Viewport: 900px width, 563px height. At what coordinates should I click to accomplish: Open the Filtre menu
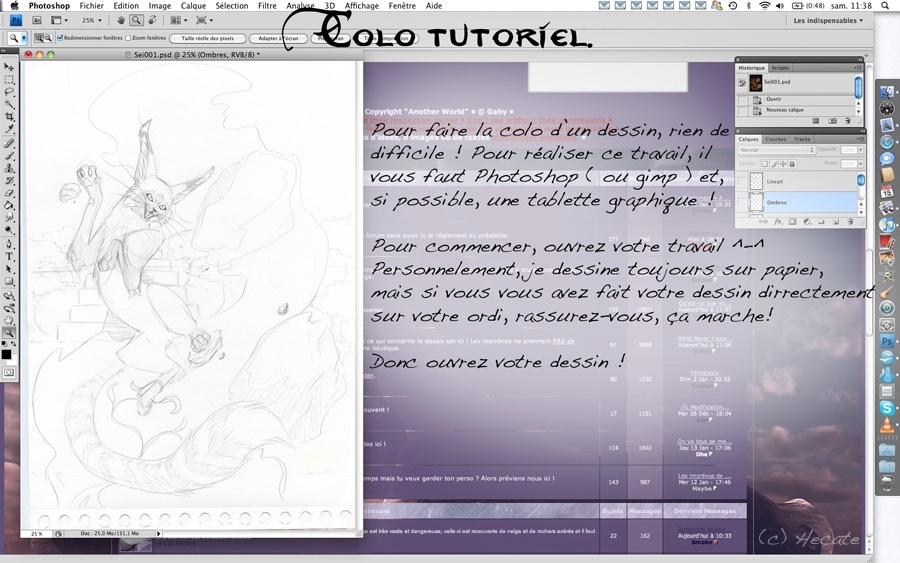267,6
